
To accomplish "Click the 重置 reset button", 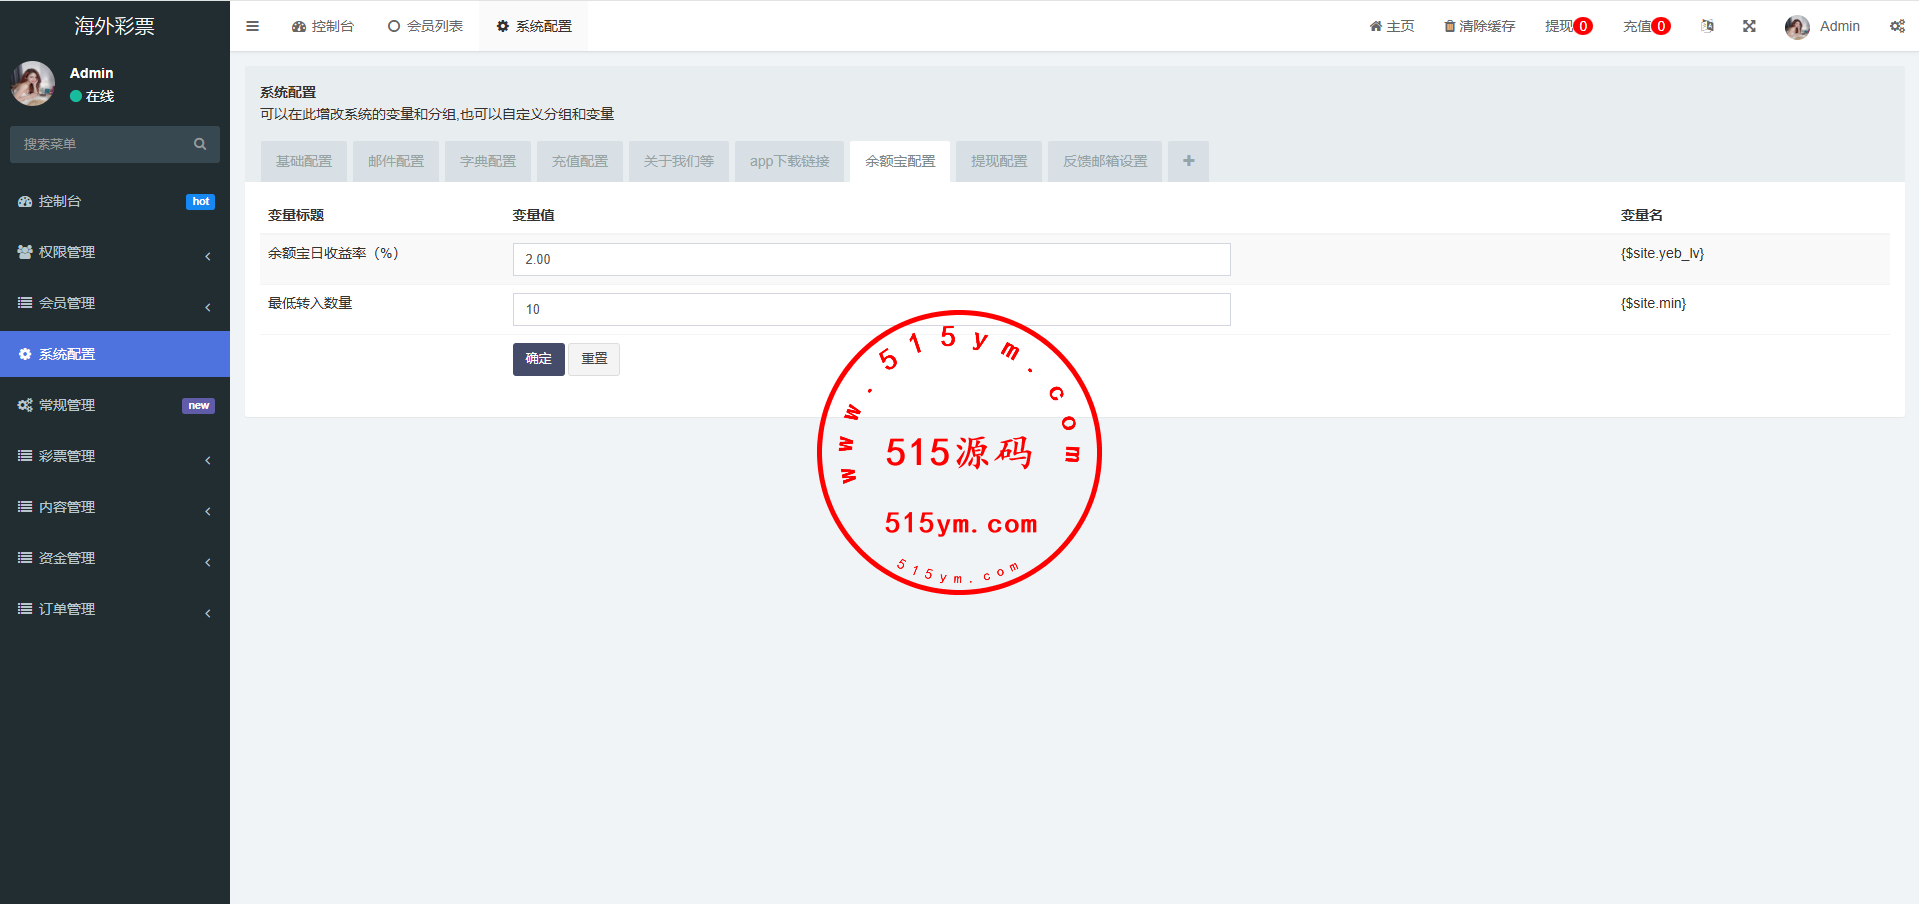I will (594, 359).
